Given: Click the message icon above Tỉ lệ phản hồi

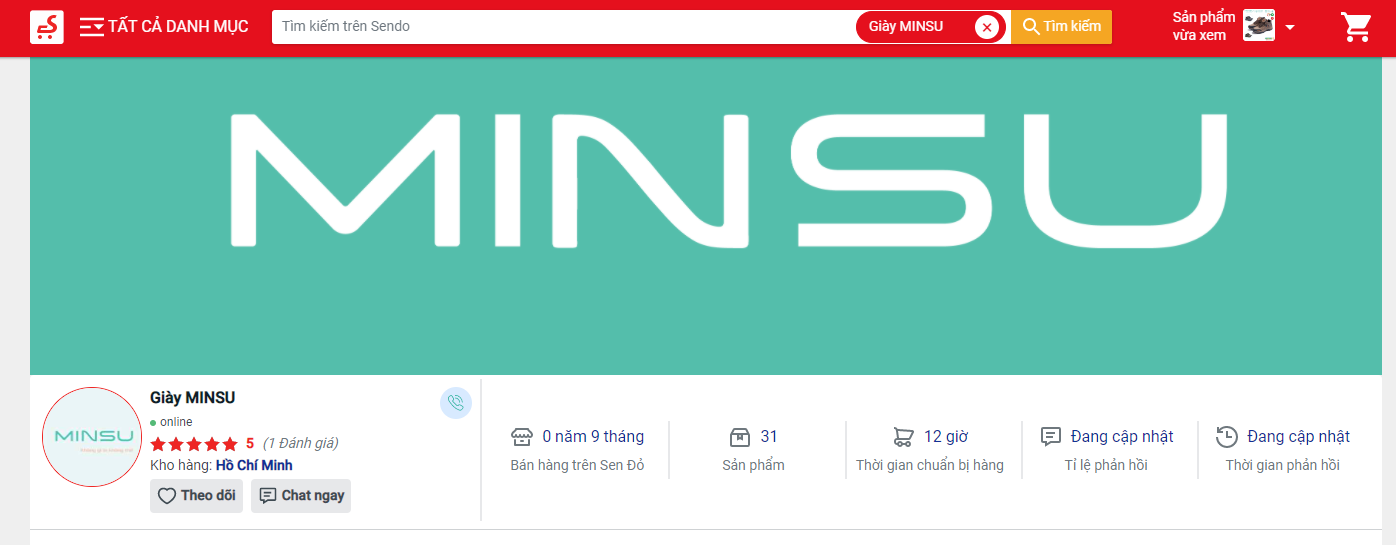Looking at the screenshot, I should (x=1051, y=437).
